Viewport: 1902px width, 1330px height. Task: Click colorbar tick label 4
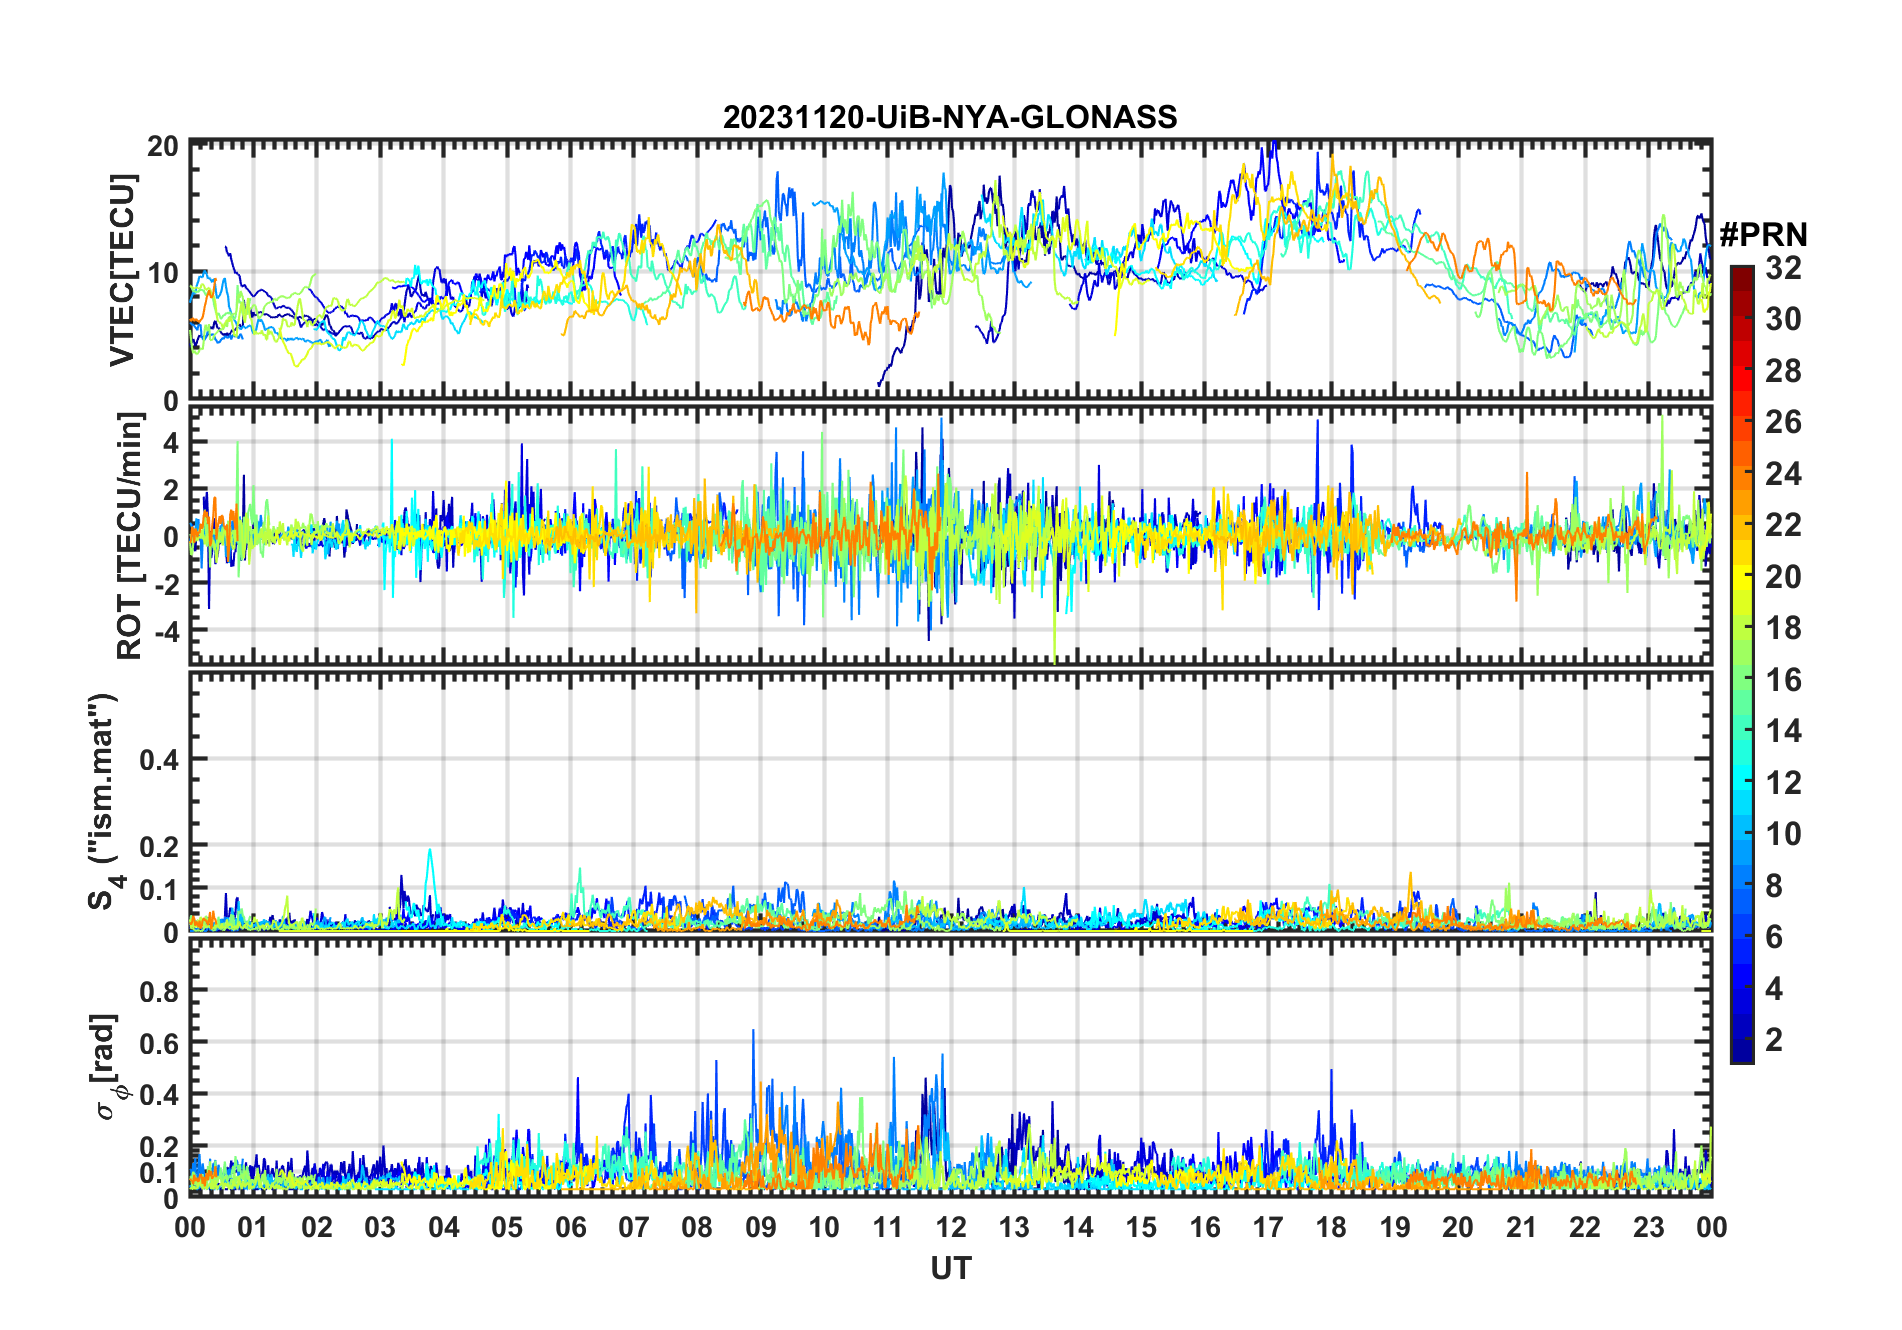pos(1774,989)
